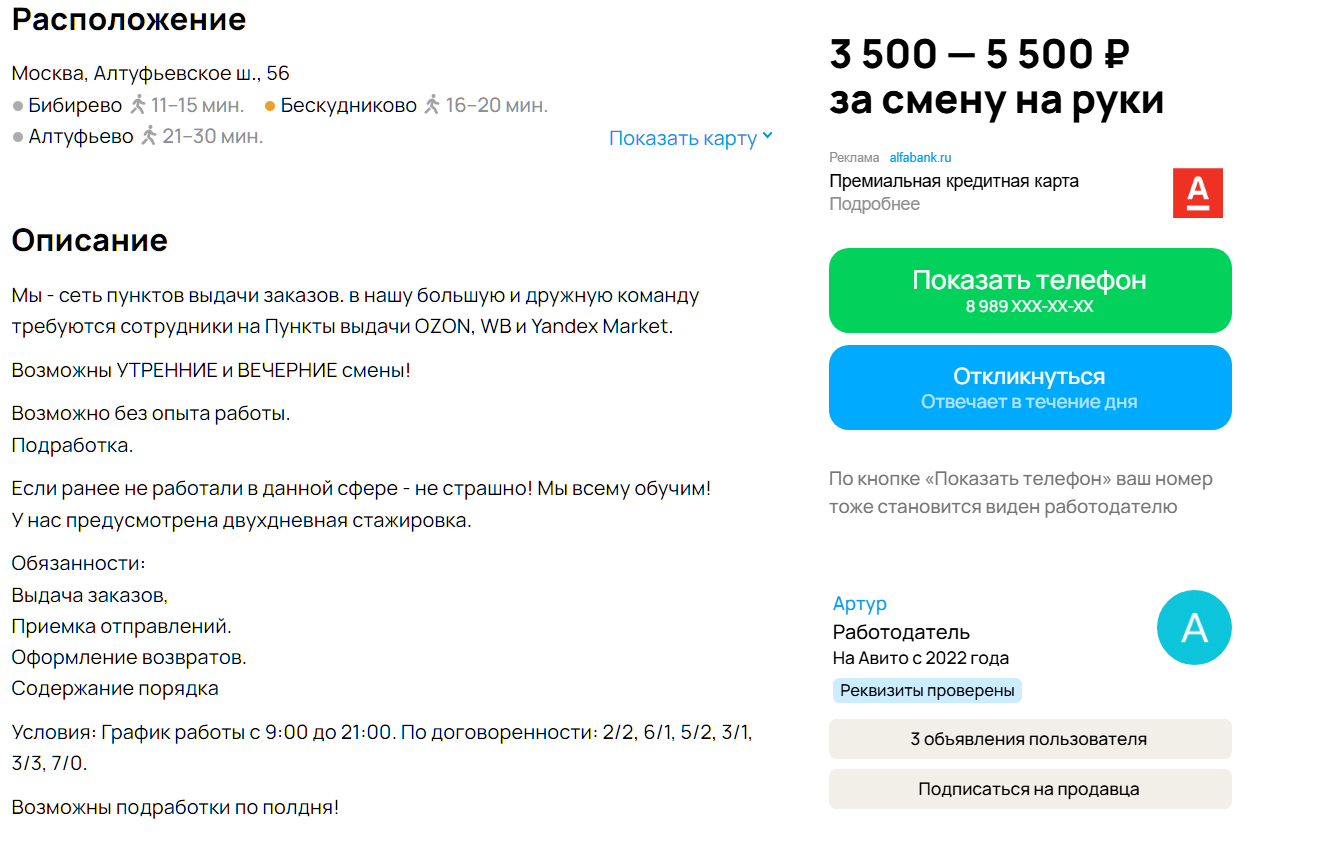
Task: Expand the Показать карту map section
Action: pos(690,138)
